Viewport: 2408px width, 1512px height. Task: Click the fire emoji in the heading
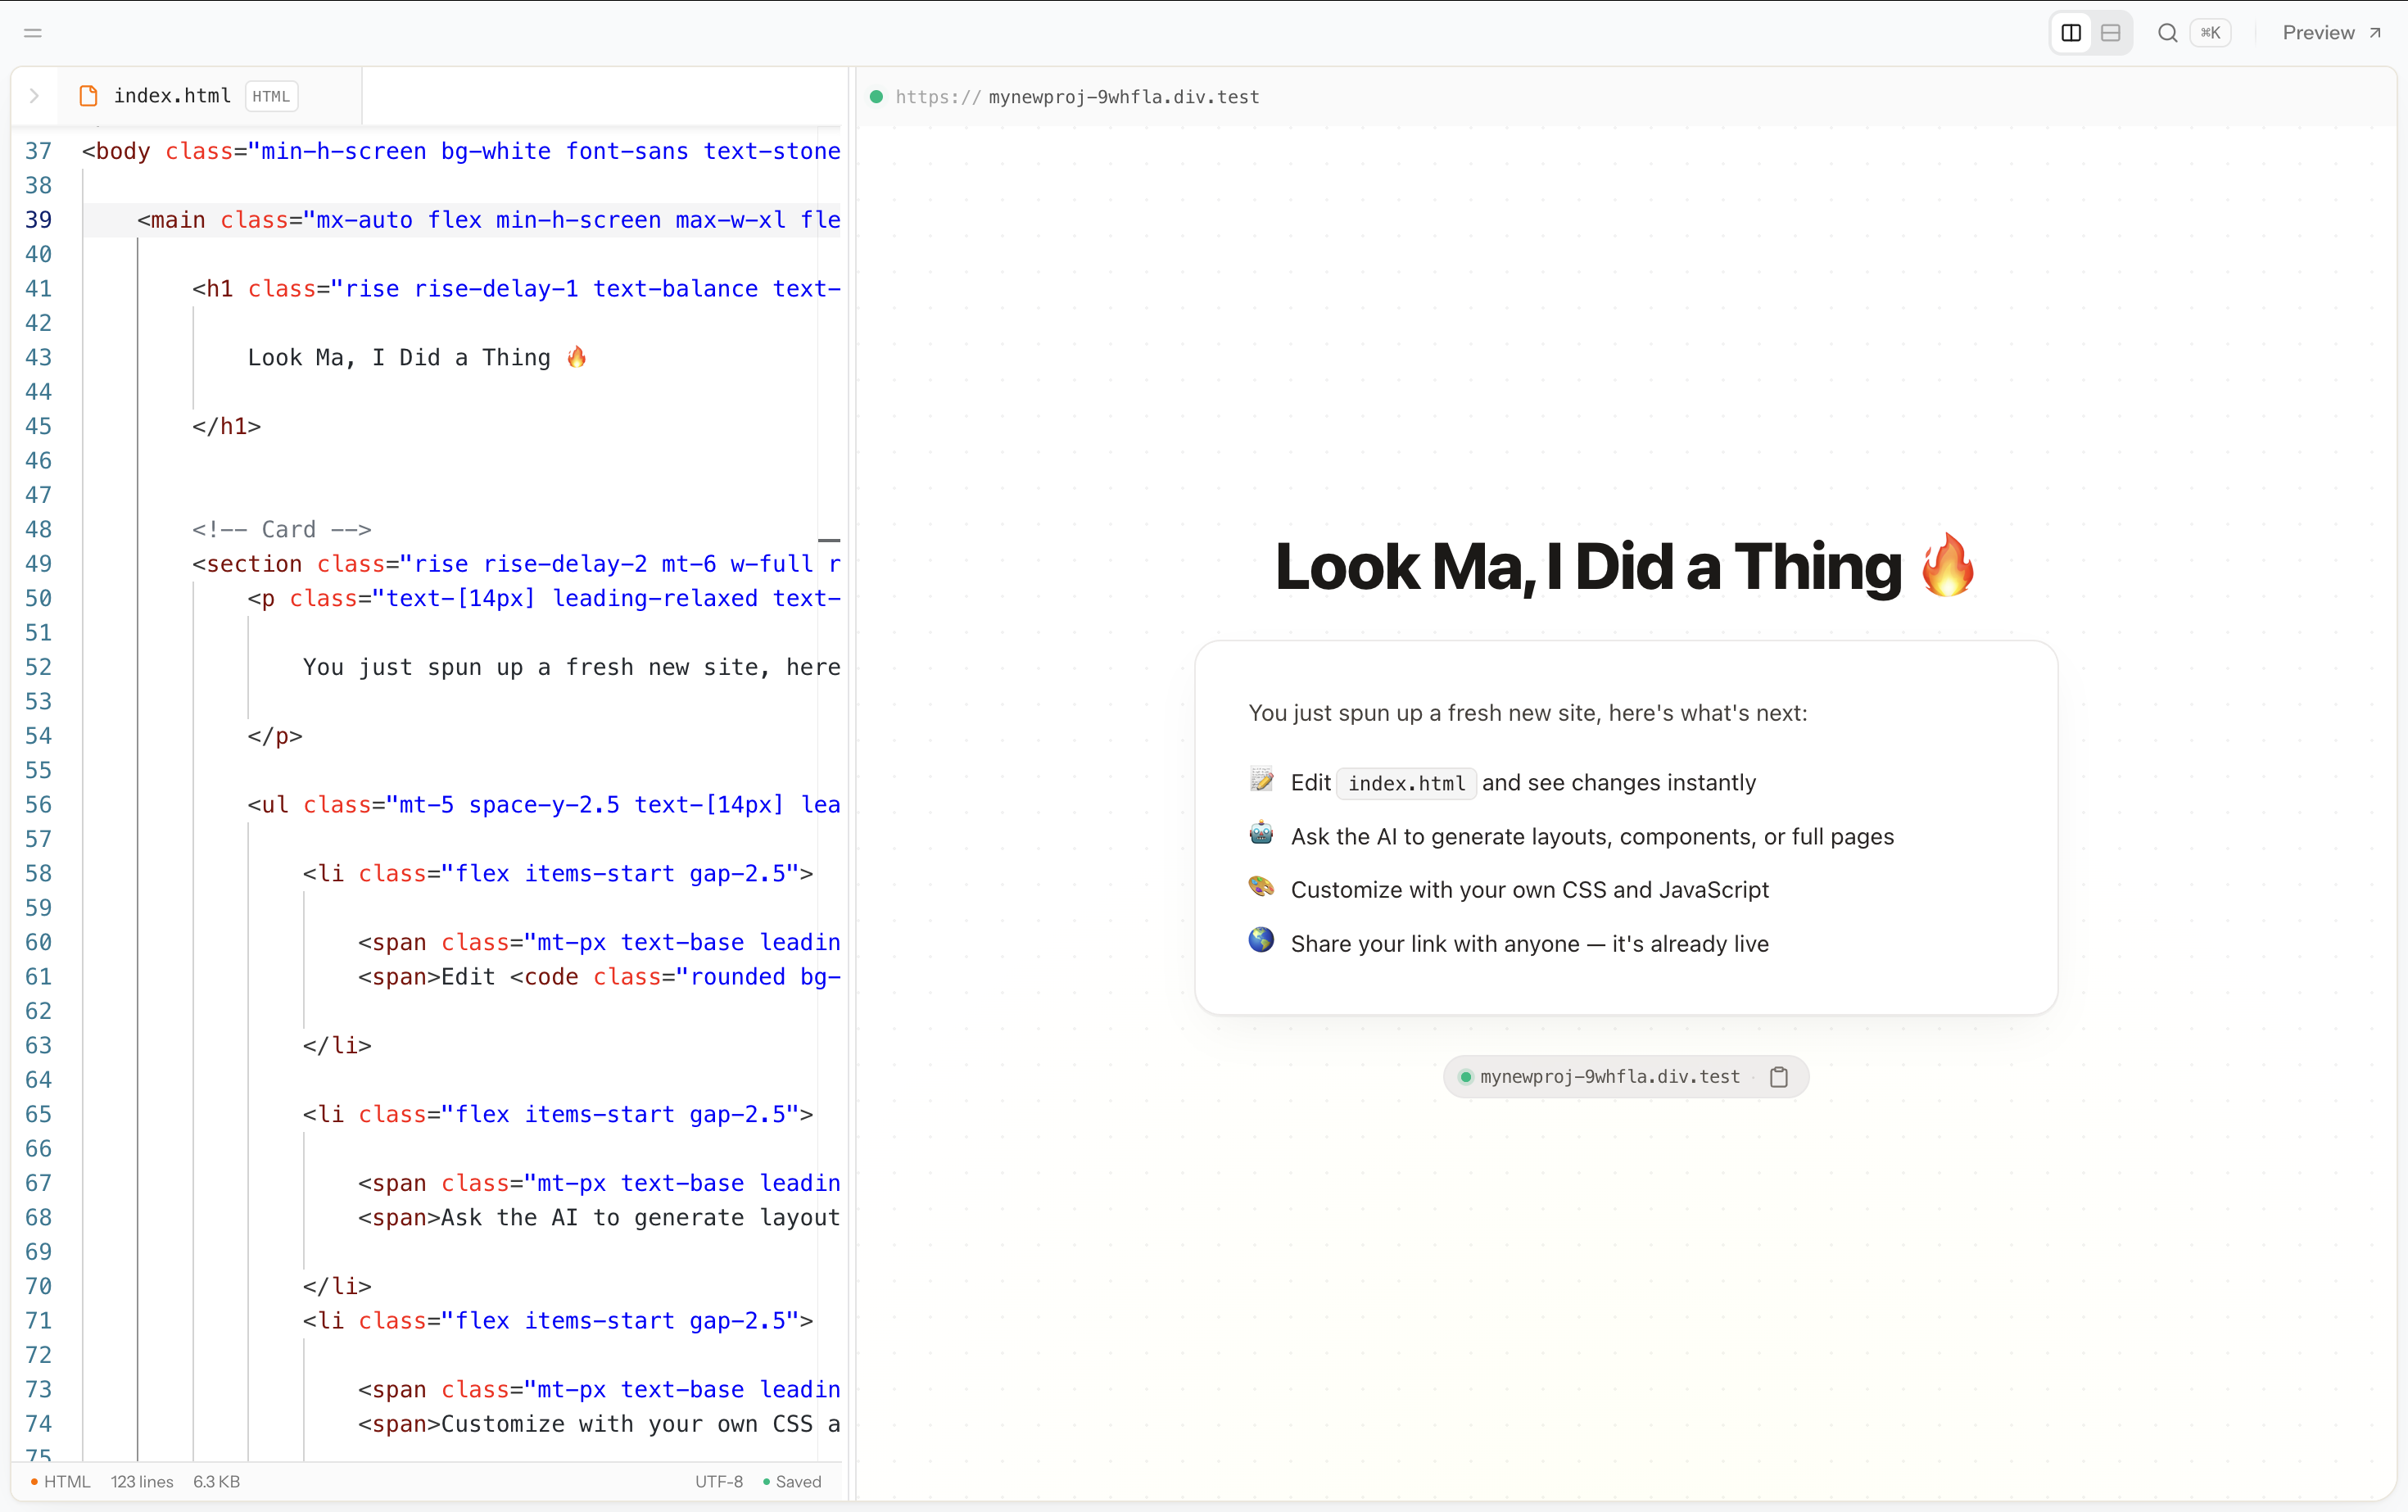pyautogui.click(x=1947, y=565)
